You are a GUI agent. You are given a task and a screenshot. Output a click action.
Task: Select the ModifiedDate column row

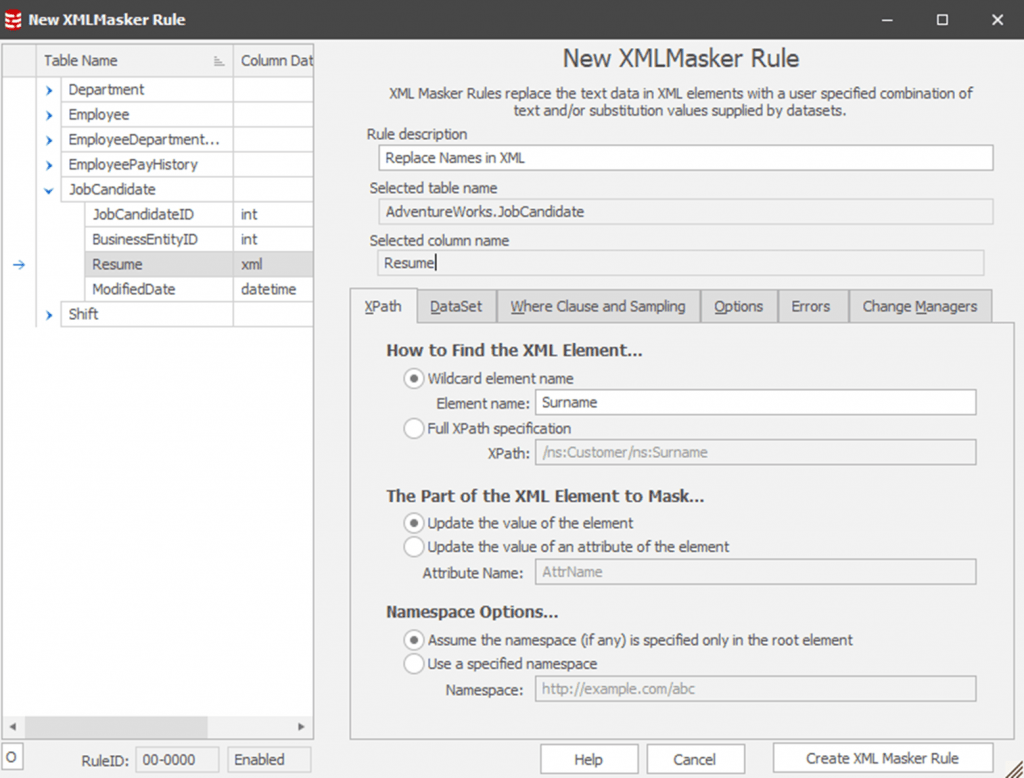pyautogui.click(x=133, y=289)
